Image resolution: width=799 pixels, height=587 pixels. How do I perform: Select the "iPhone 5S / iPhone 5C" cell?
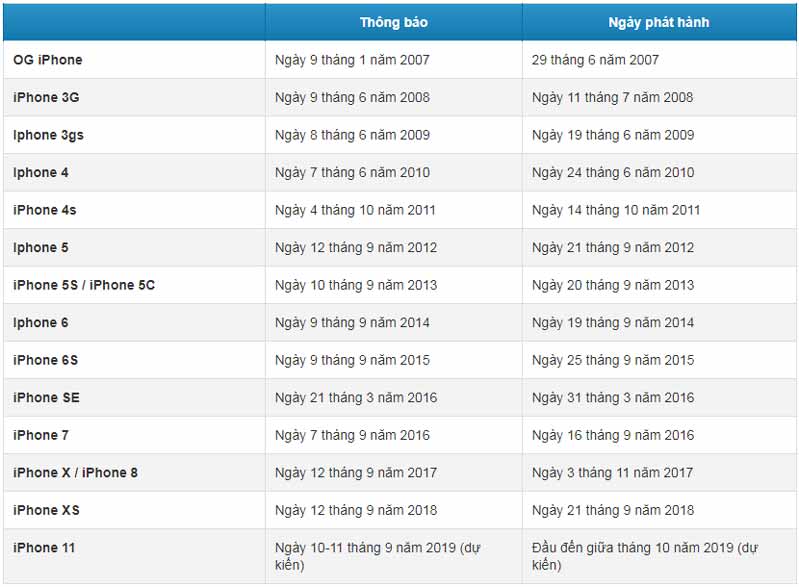coord(84,285)
